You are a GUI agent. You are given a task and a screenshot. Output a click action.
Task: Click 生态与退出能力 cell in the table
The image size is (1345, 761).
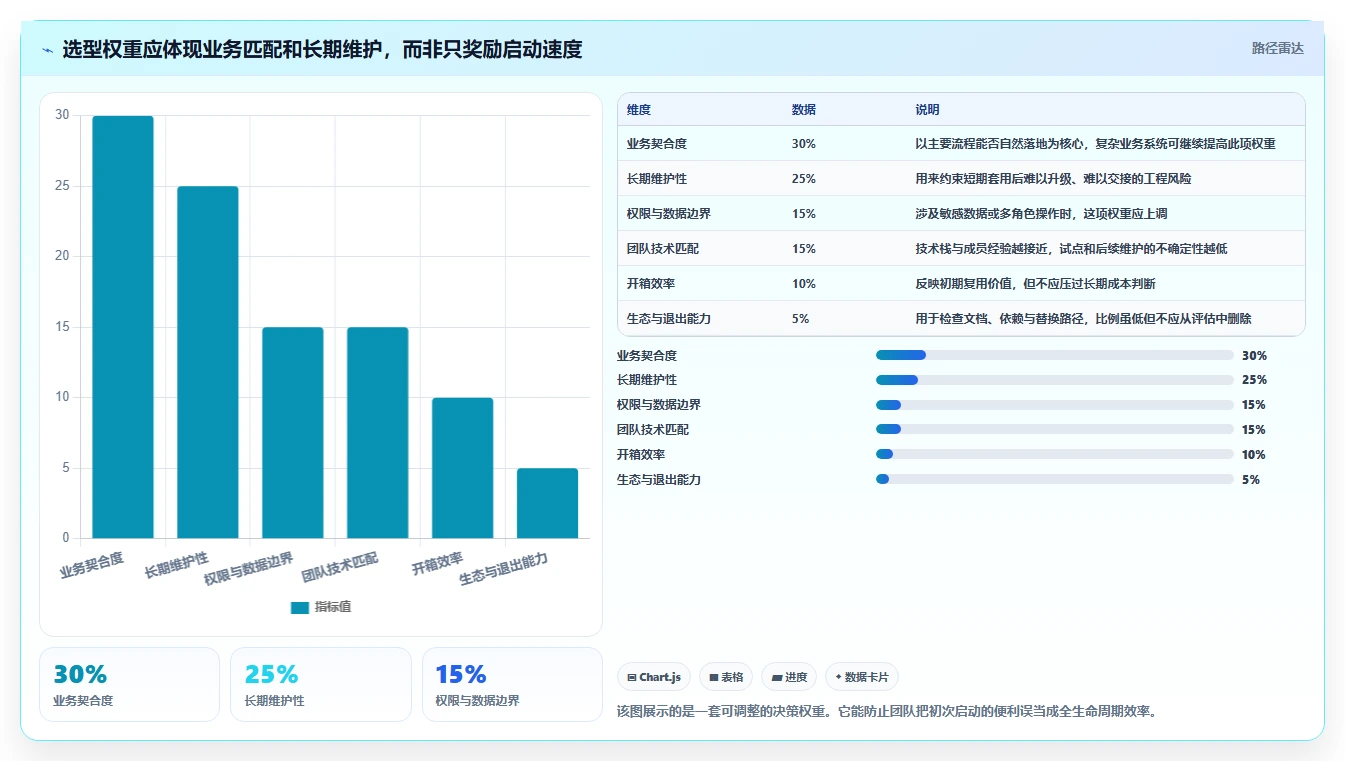click(x=669, y=319)
